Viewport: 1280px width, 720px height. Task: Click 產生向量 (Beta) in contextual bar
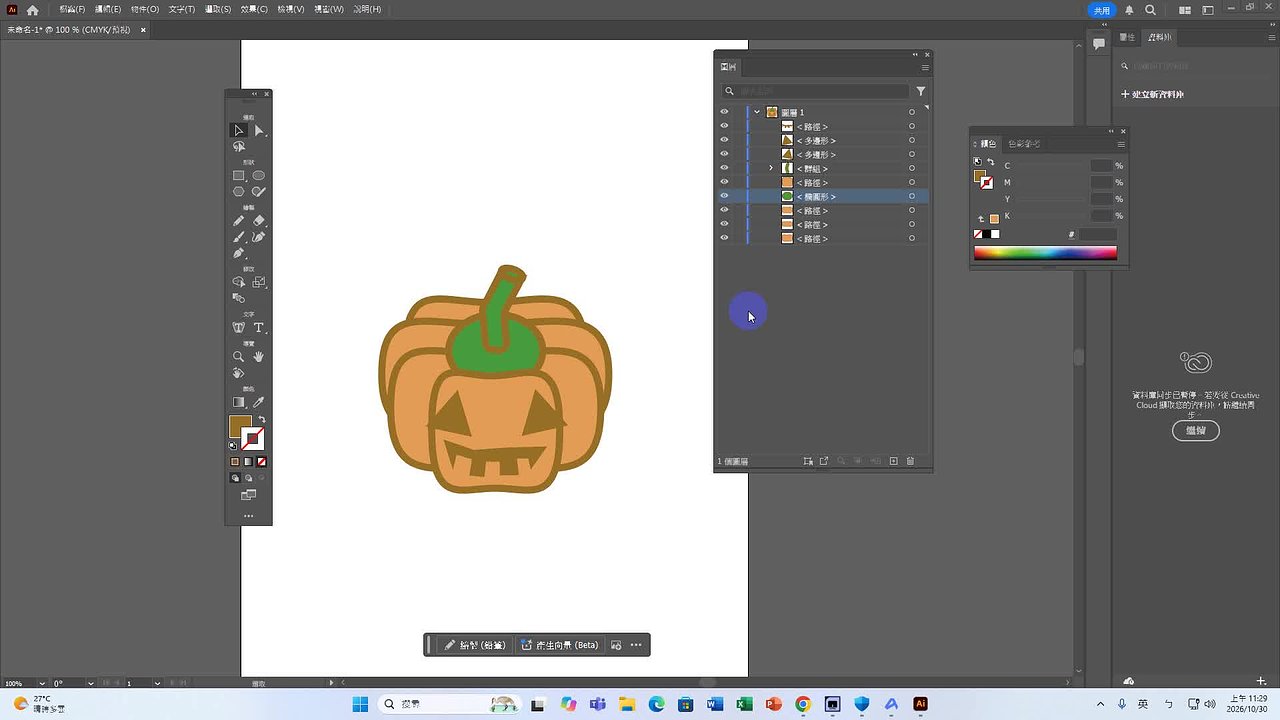(x=560, y=645)
